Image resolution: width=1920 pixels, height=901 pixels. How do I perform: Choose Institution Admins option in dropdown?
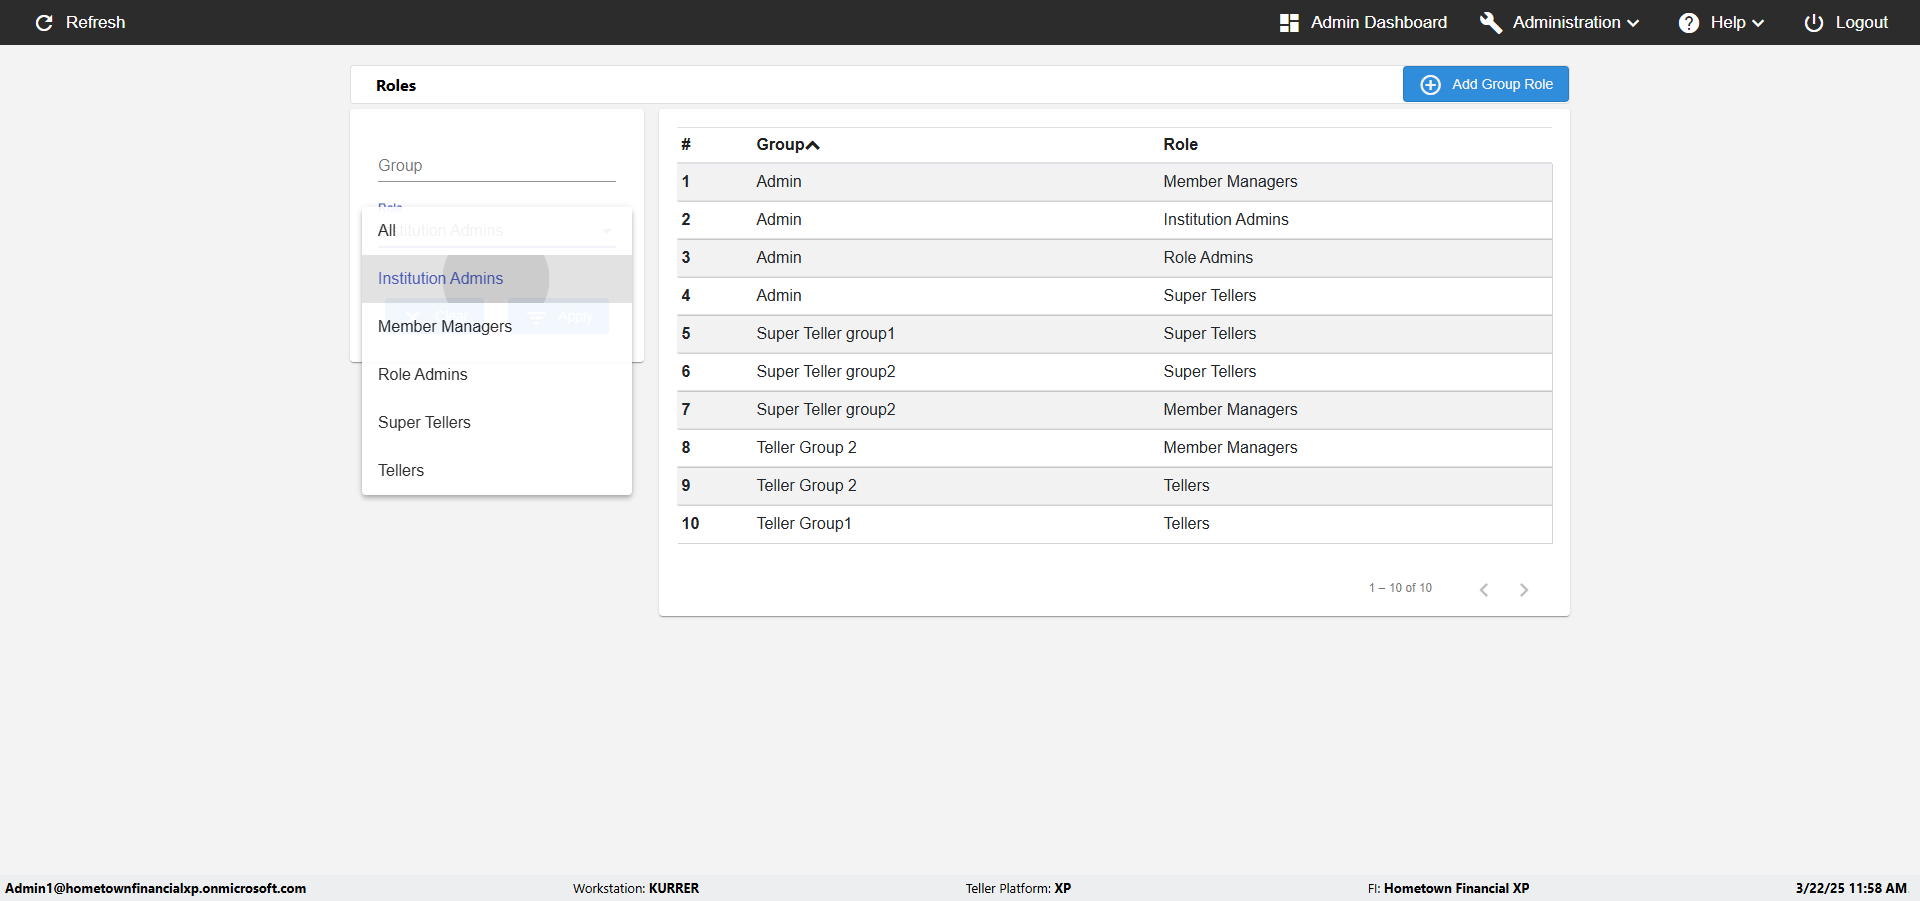pyautogui.click(x=497, y=278)
